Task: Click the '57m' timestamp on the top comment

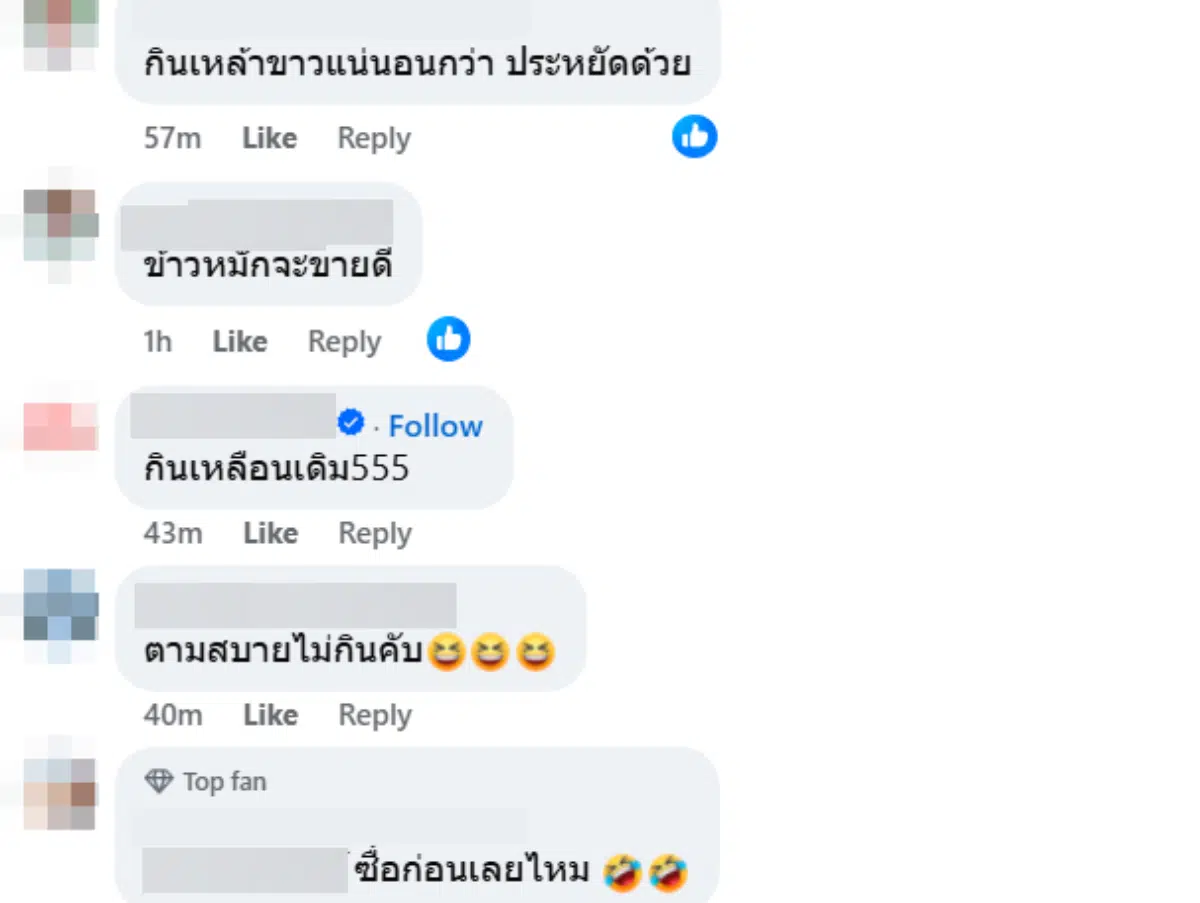Action: click(x=171, y=139)
